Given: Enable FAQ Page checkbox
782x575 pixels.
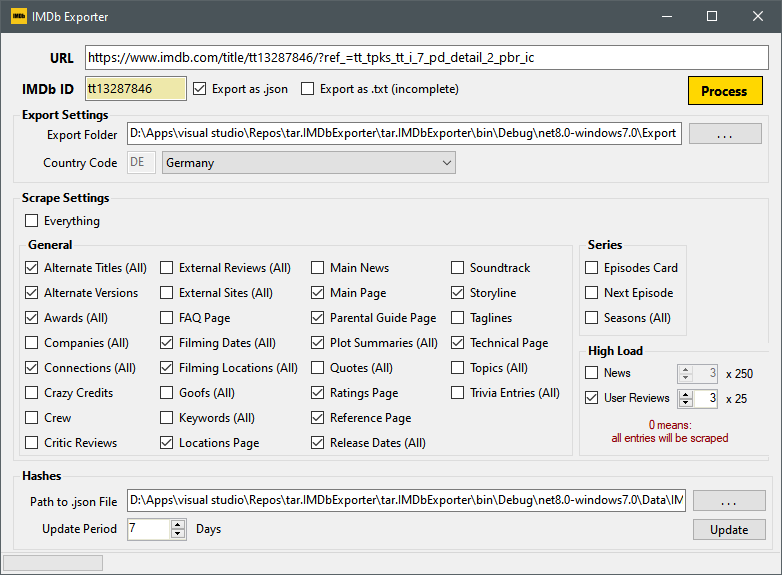Looking at the screenshot, I should coord(167,318).
